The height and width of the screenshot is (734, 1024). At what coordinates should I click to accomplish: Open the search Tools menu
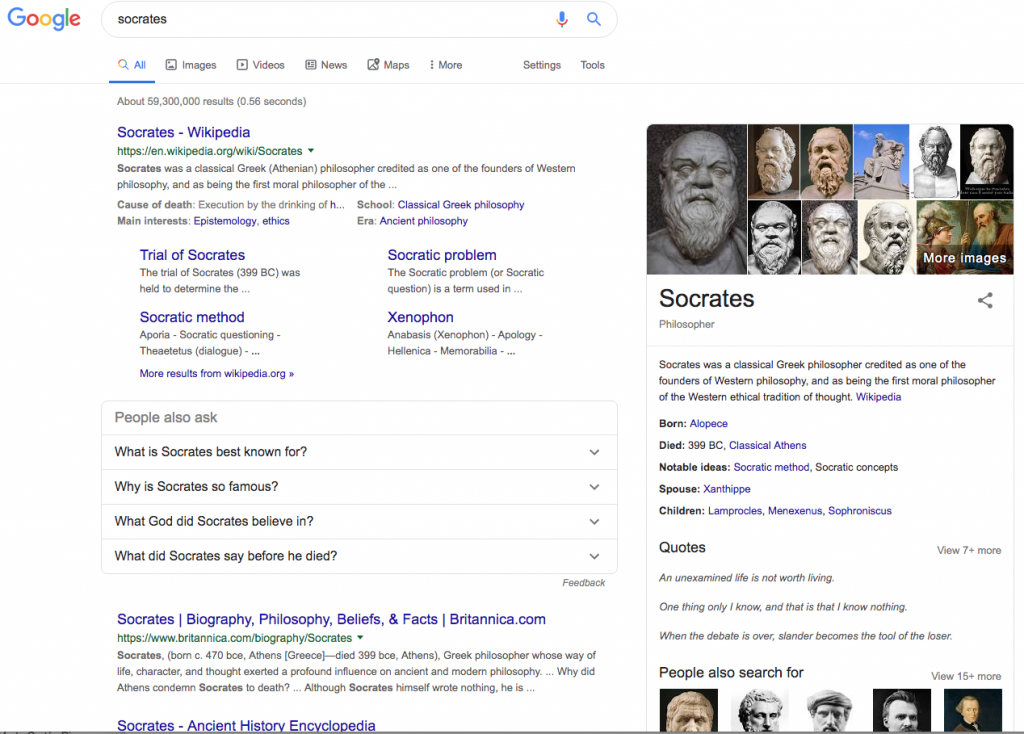tap(592, 65)
